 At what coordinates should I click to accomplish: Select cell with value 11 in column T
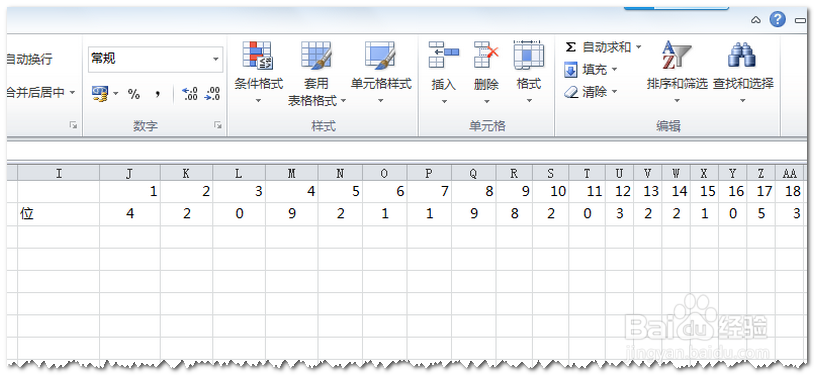point(587,192)
